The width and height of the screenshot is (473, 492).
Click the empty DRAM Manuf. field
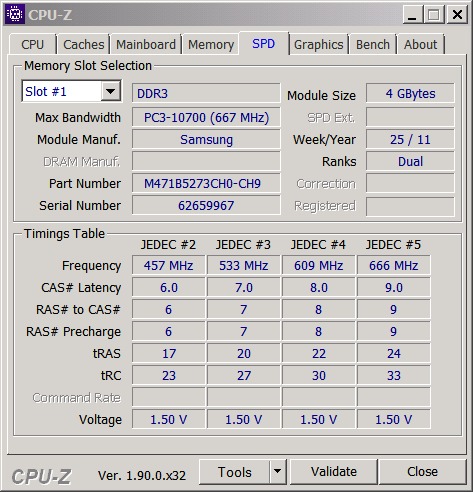(206, 161)
